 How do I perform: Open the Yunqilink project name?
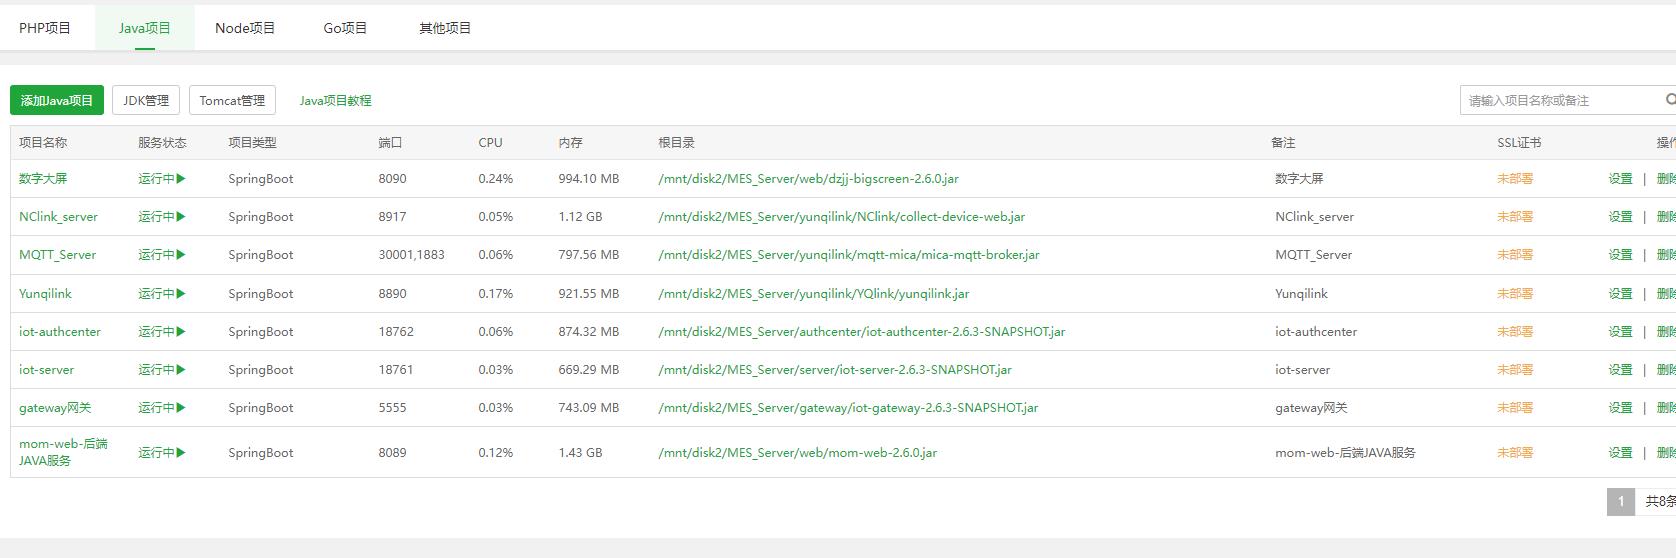pyautogui.click(x=45, y=293)
